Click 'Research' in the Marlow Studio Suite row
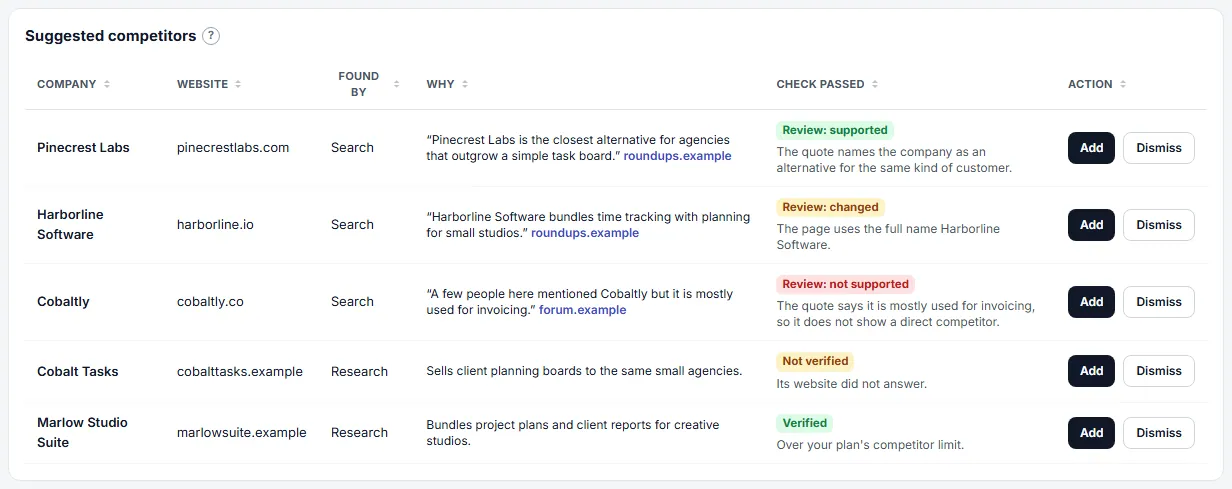1232x489 pixels. (x=359, y=433)
